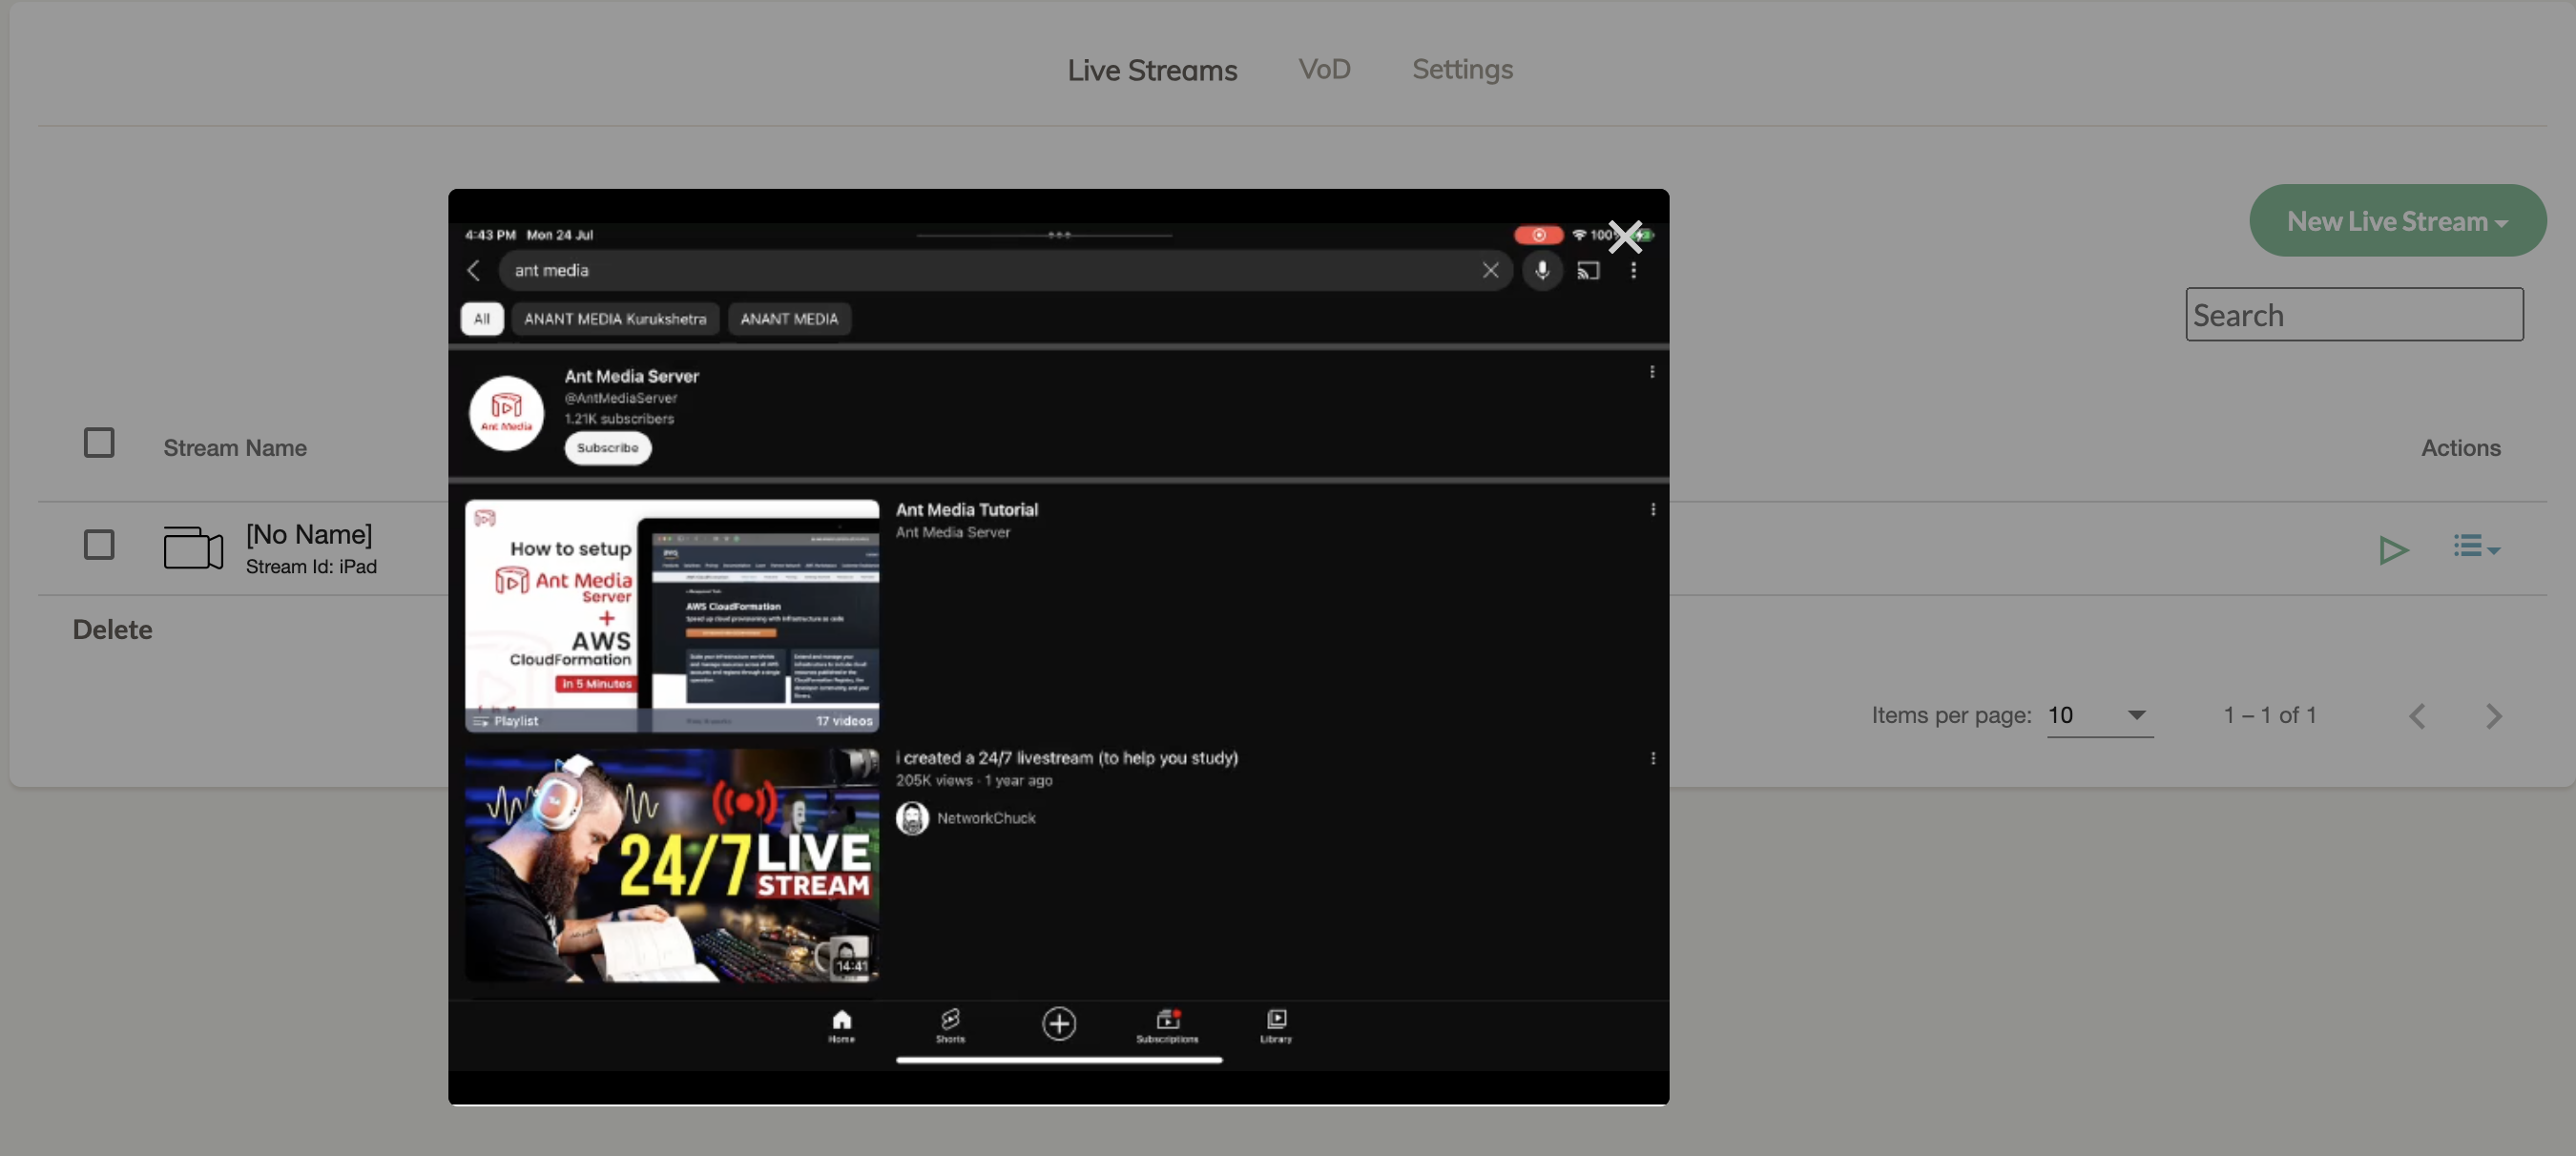Click the Ant Media Server channel avatar
This screenshot has height=1156, width=2576.
507,413
